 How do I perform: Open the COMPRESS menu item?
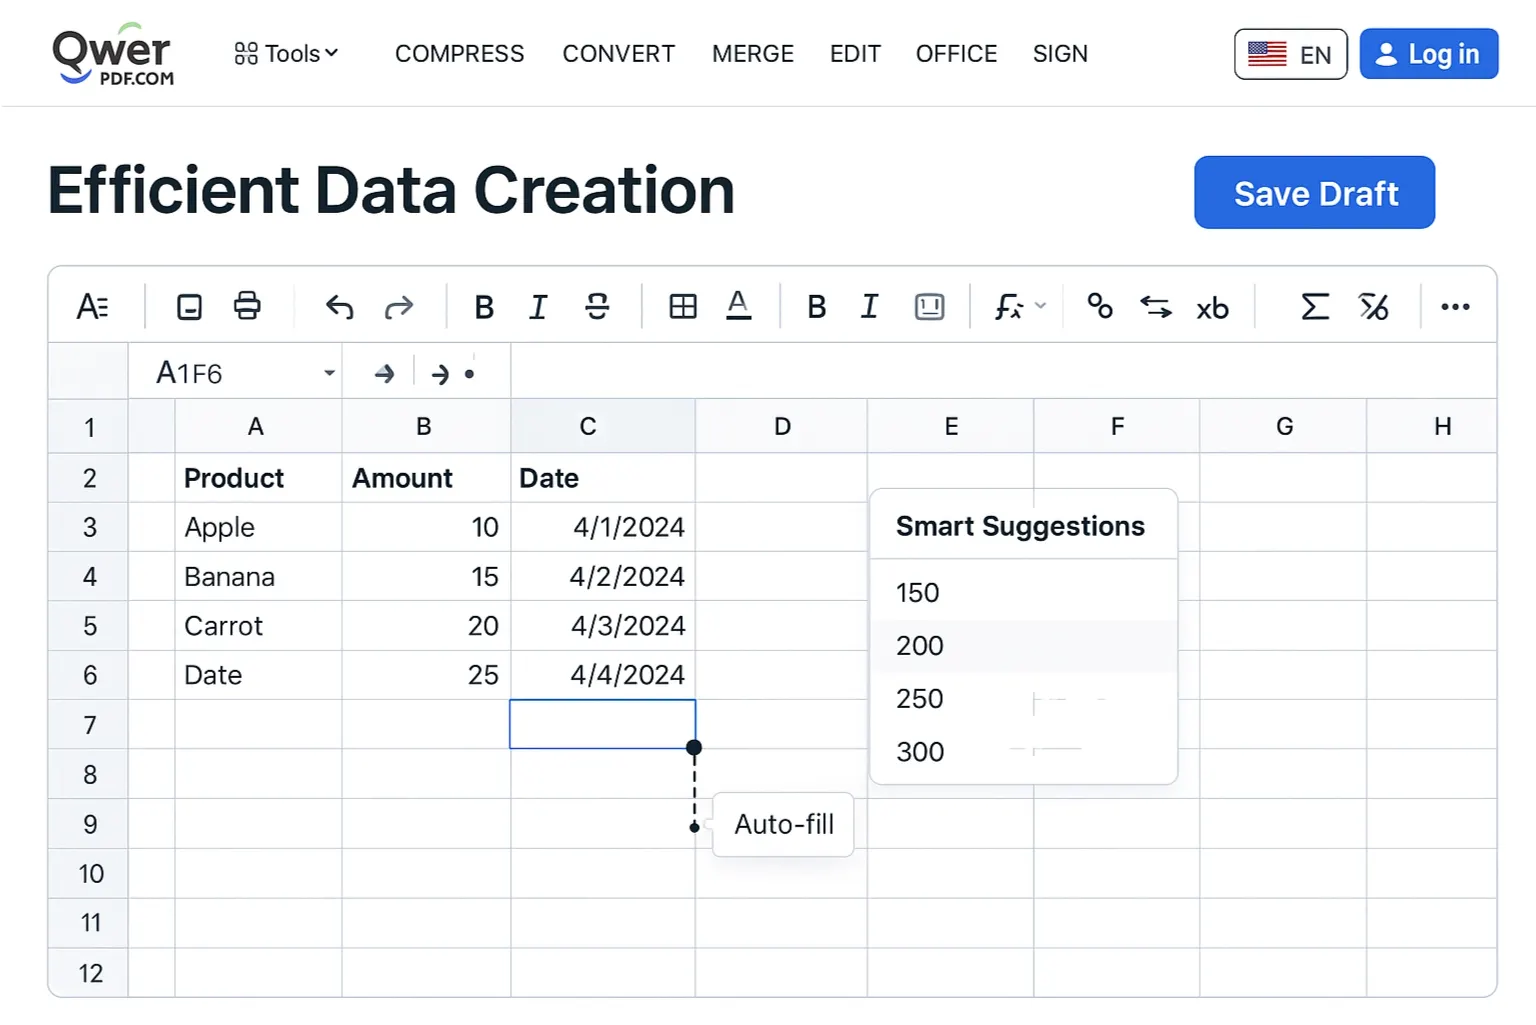point(459,54)
